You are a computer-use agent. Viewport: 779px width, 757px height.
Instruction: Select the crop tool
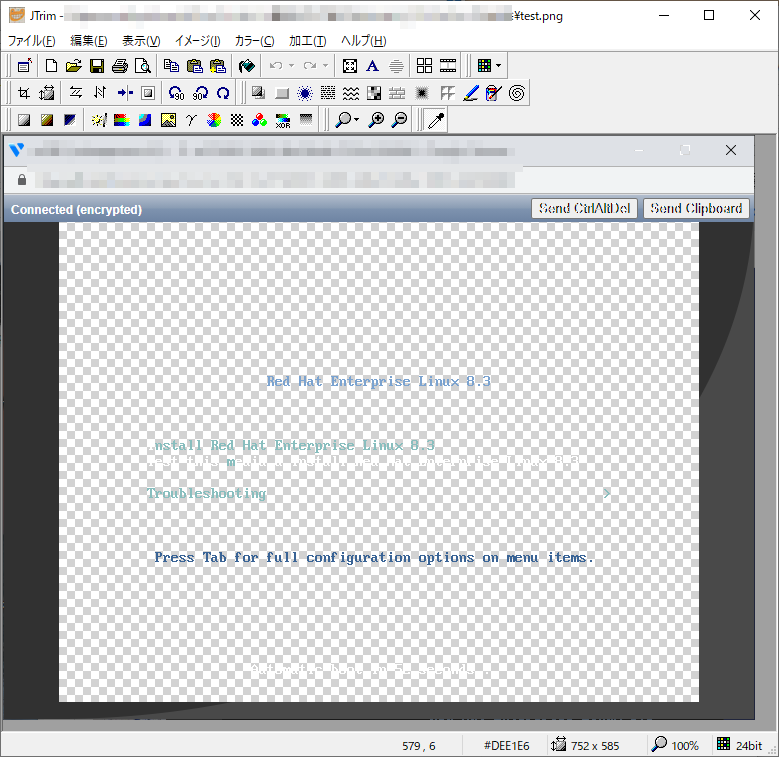(x=24, y=93)
